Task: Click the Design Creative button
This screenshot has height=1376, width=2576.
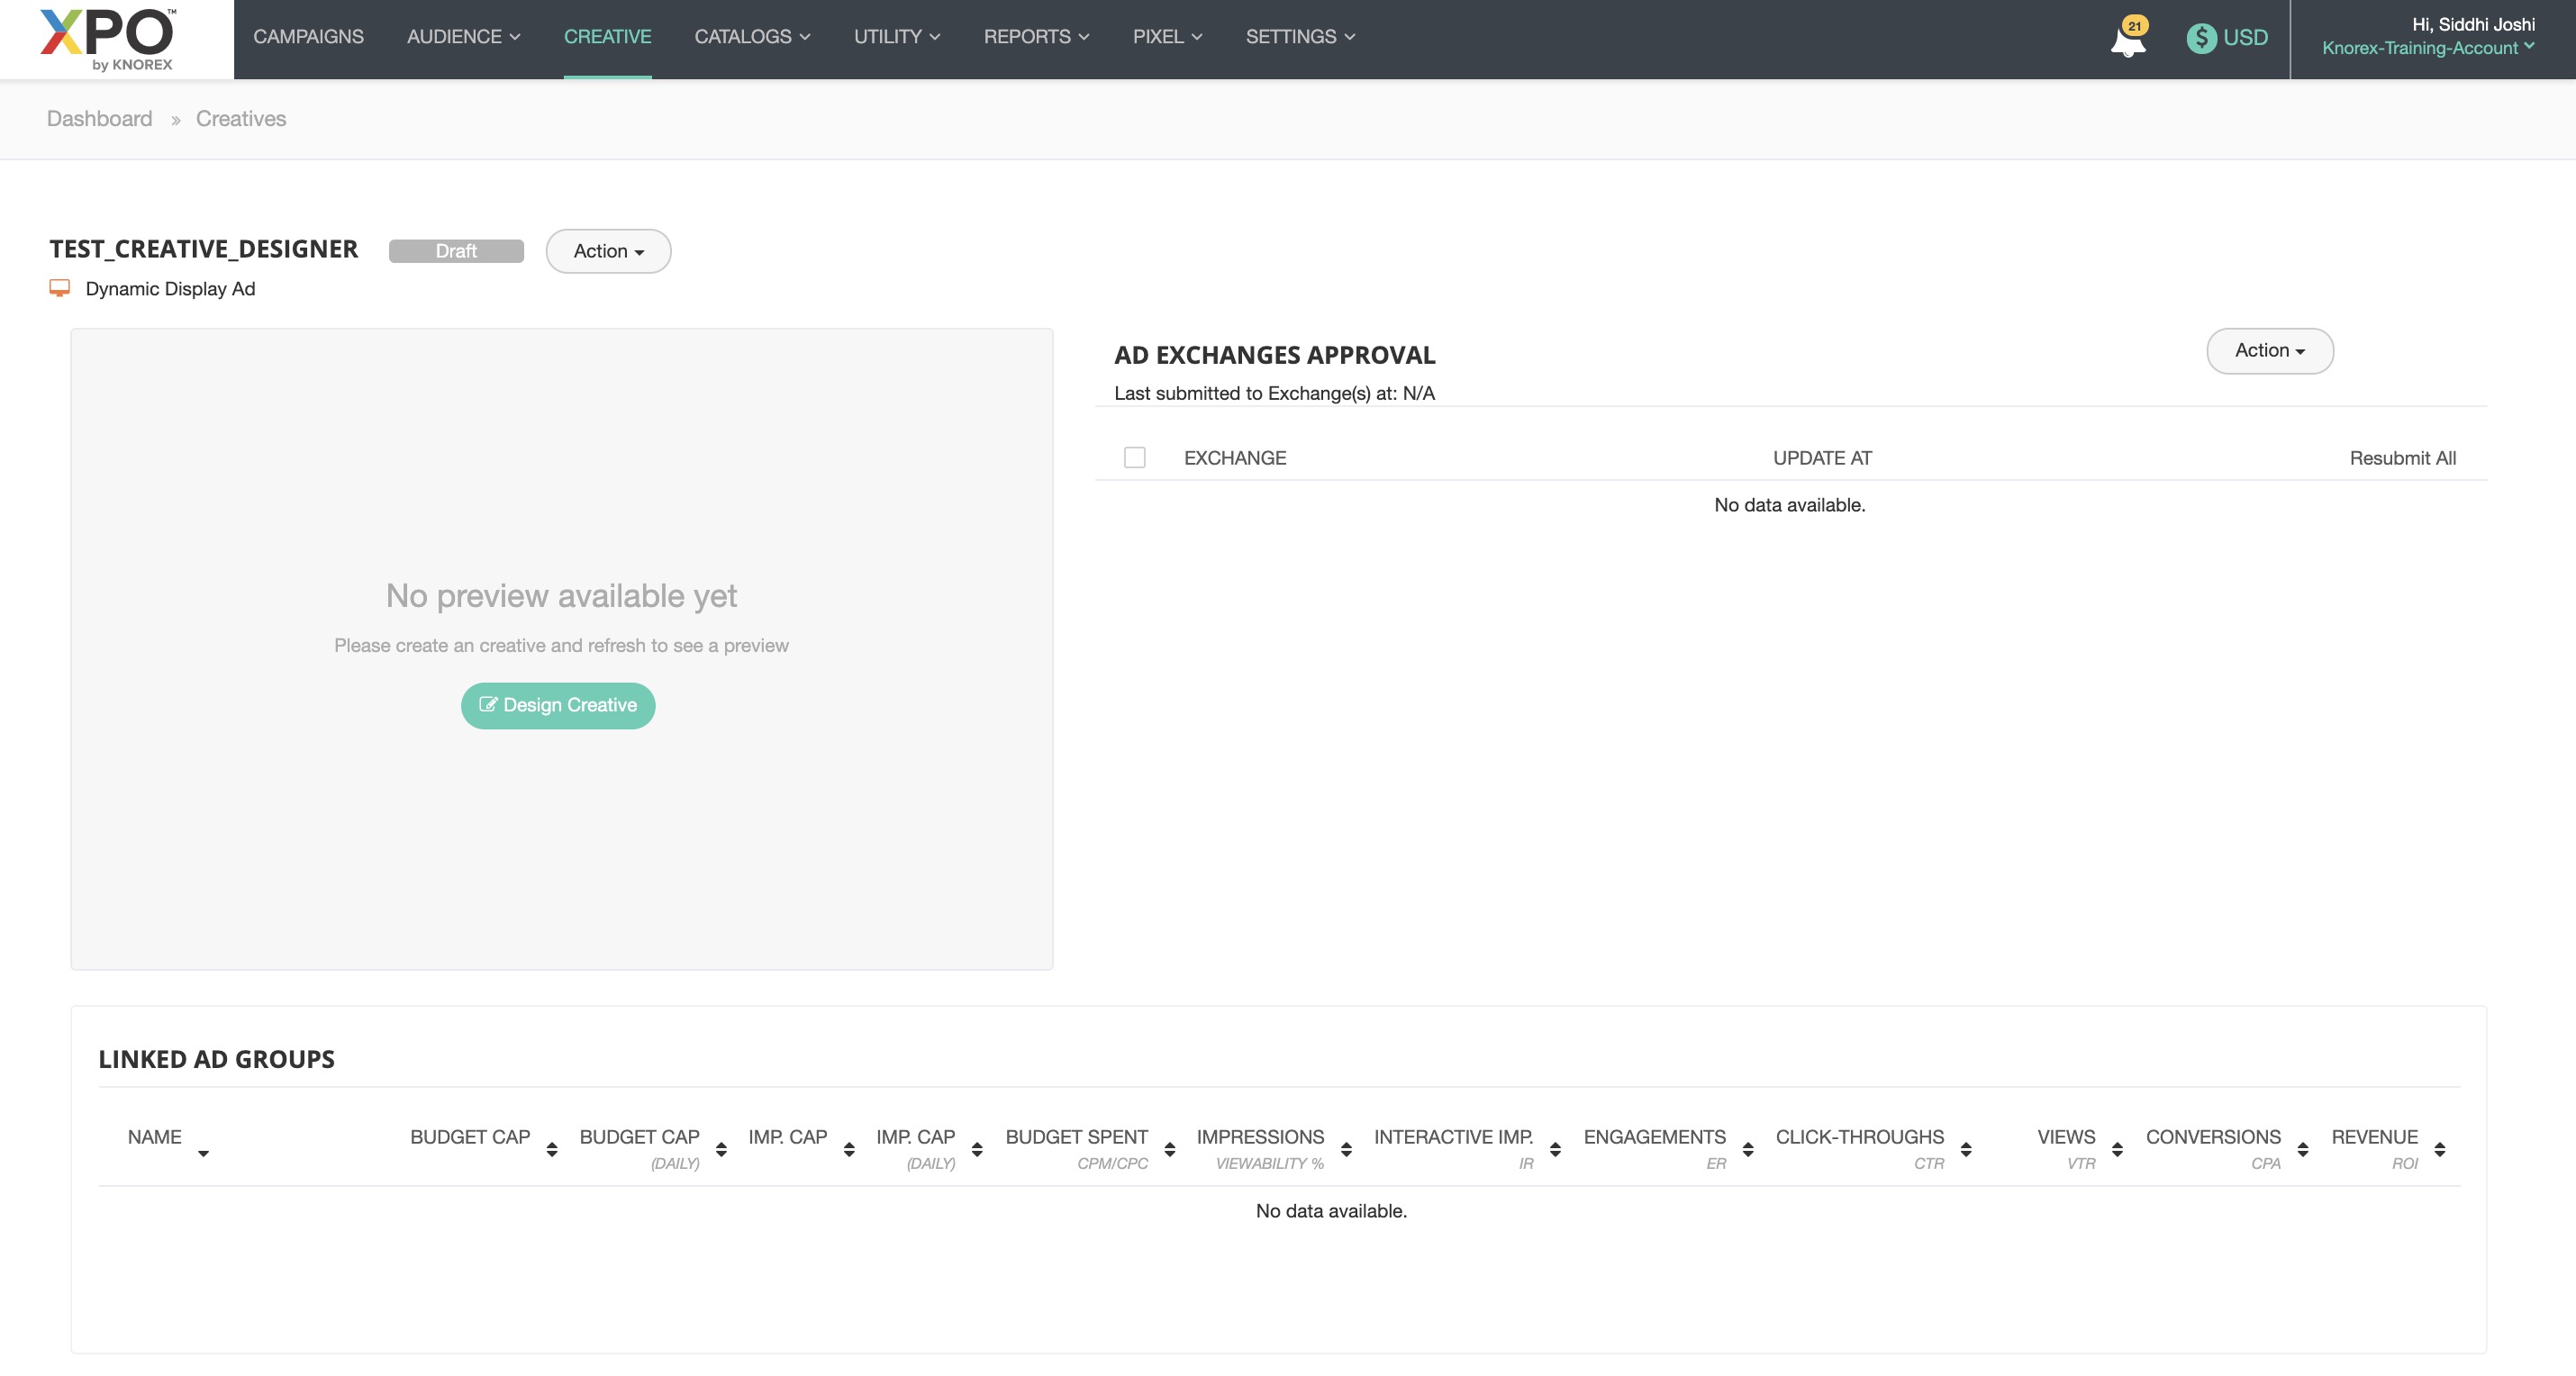Action: (x=558, y=705)
